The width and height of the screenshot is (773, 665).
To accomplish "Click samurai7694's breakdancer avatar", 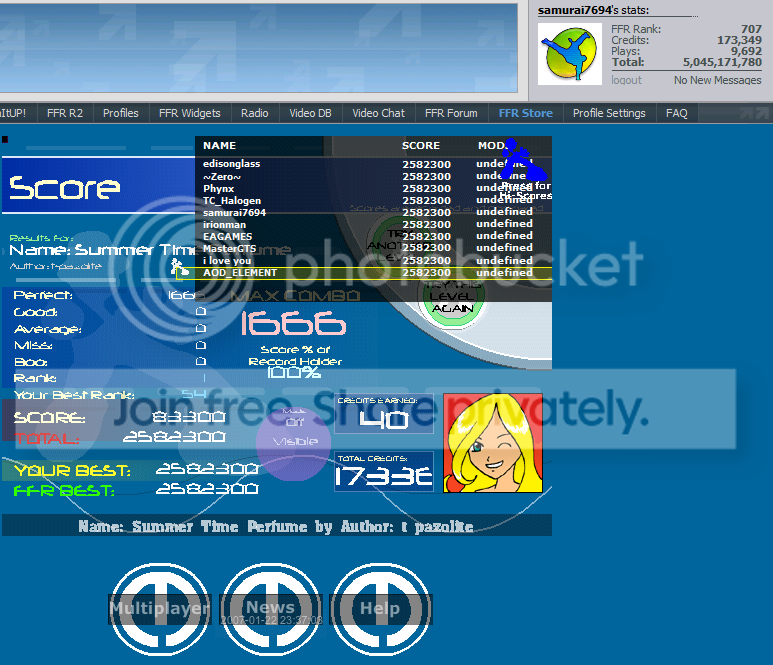I will 569,54.
